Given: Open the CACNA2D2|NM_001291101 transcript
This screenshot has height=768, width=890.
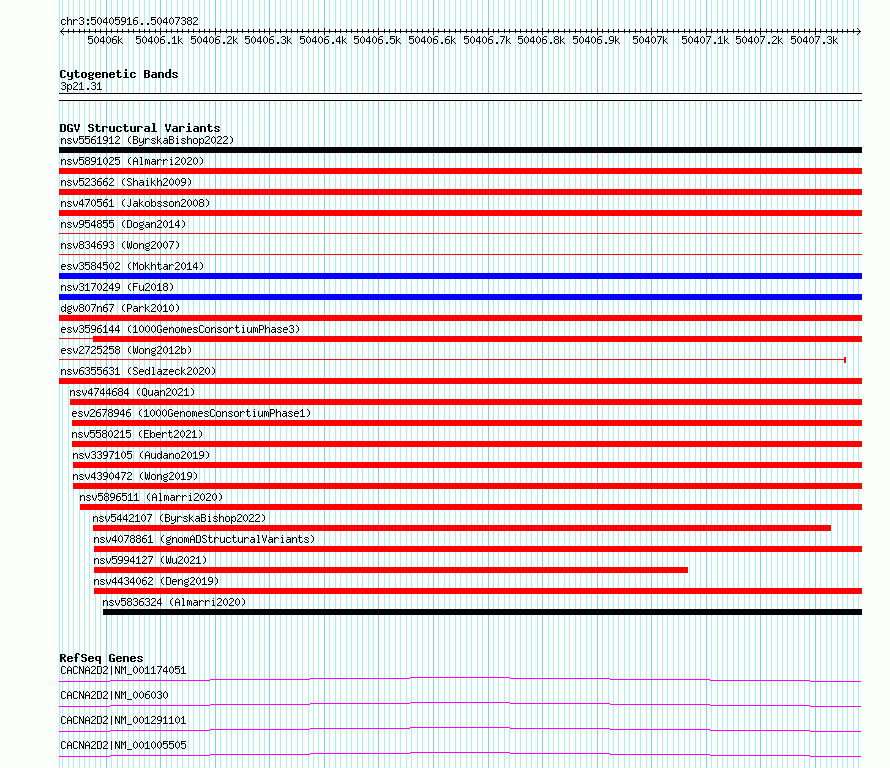Looking at the screenshot, I should (123, 720).
